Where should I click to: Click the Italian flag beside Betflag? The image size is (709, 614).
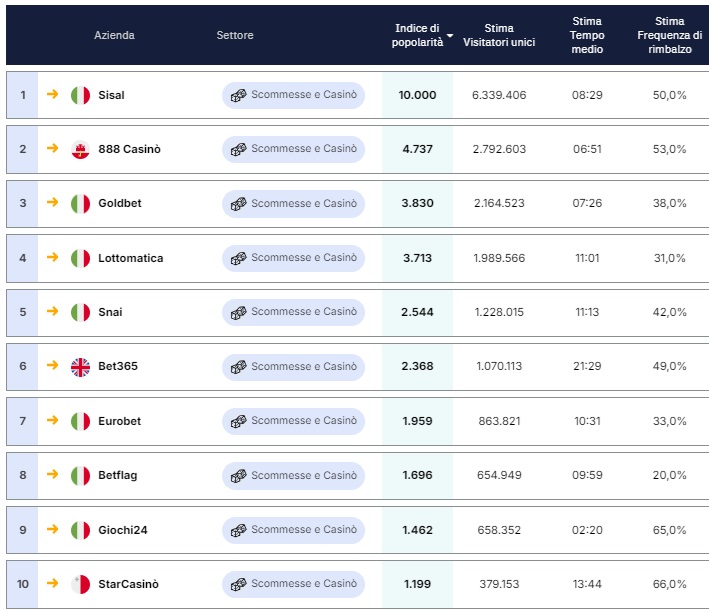[x=80, y=476]
